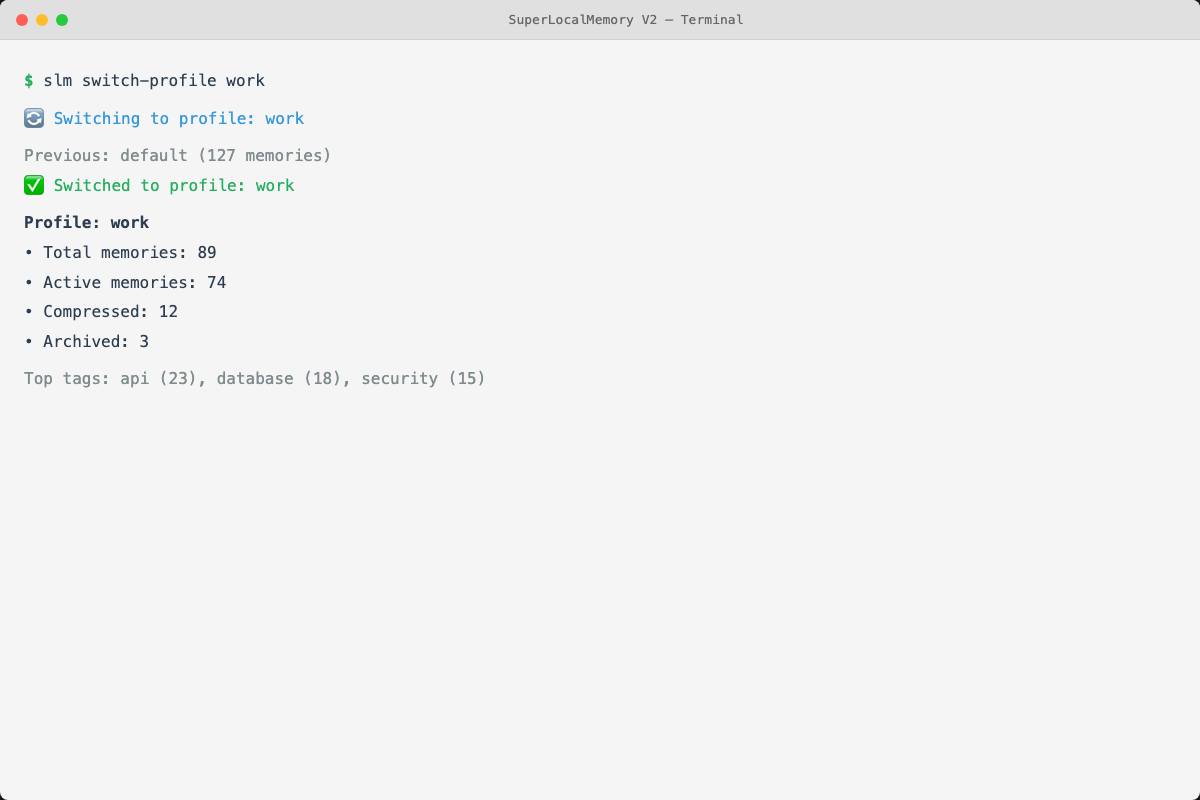Click the 'Archived: 3' line
The height and width of the screenshot is (800, 1200).
tap(86, 342)
